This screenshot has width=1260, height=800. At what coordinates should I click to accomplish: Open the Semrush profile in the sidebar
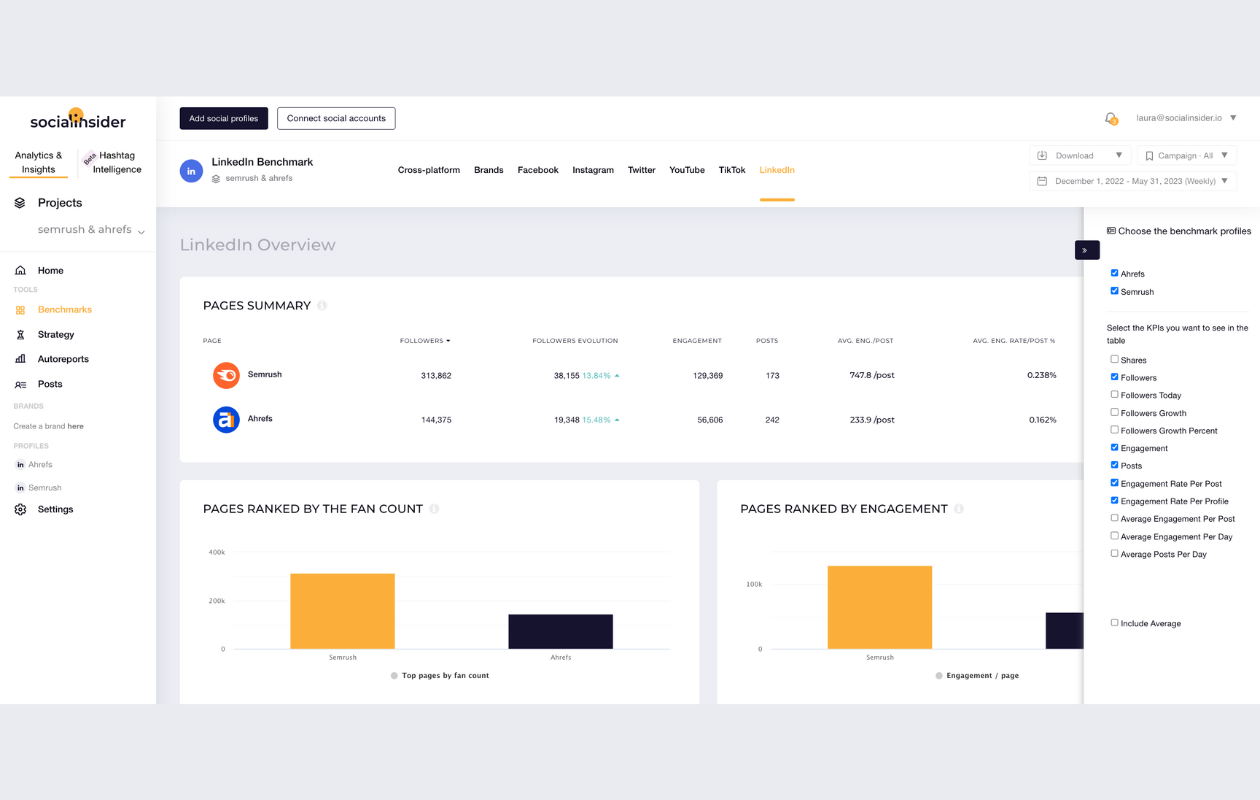tap(45, 488)
